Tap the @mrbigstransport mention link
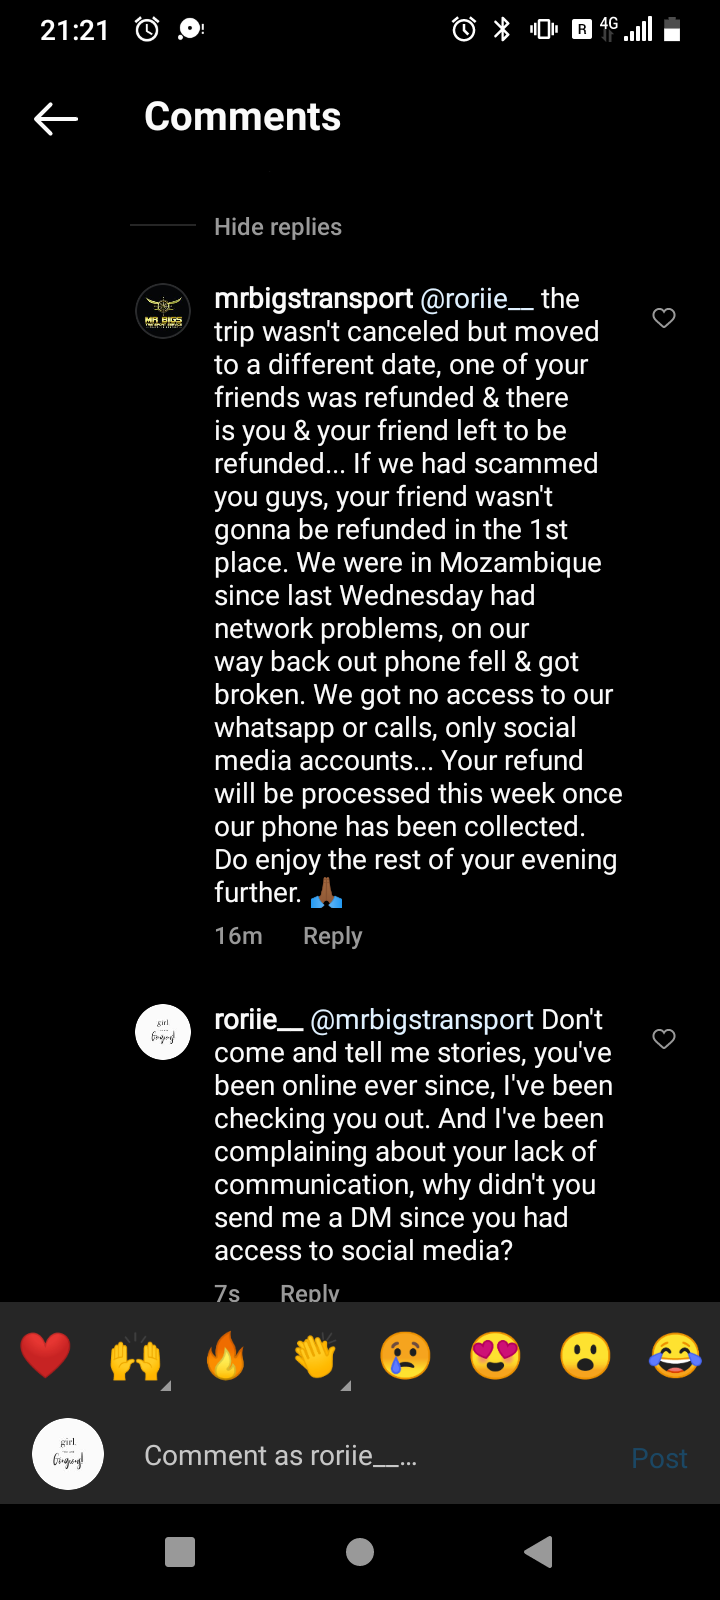The width and height of the screenshot is (720, 1600). point(422,1020)
